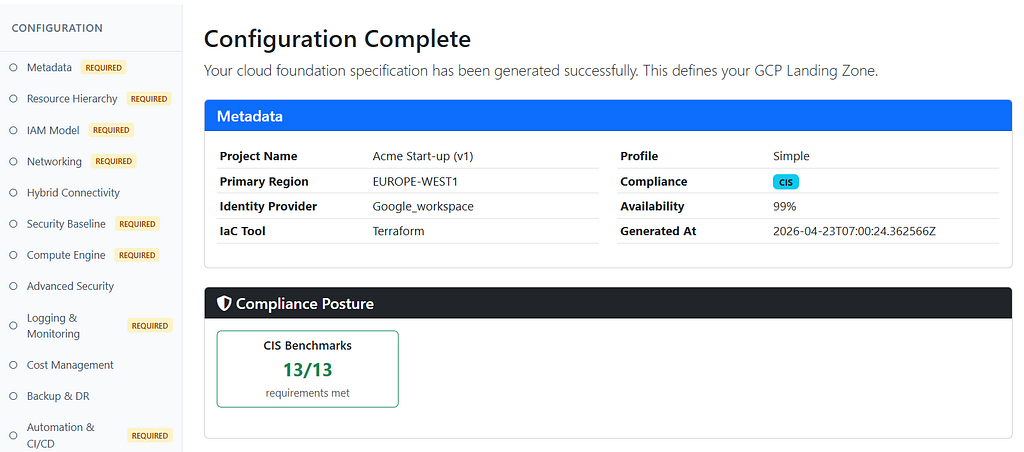Click the Availability label
The height and width of the screenshot is (452, 1024).
[652, 206]
